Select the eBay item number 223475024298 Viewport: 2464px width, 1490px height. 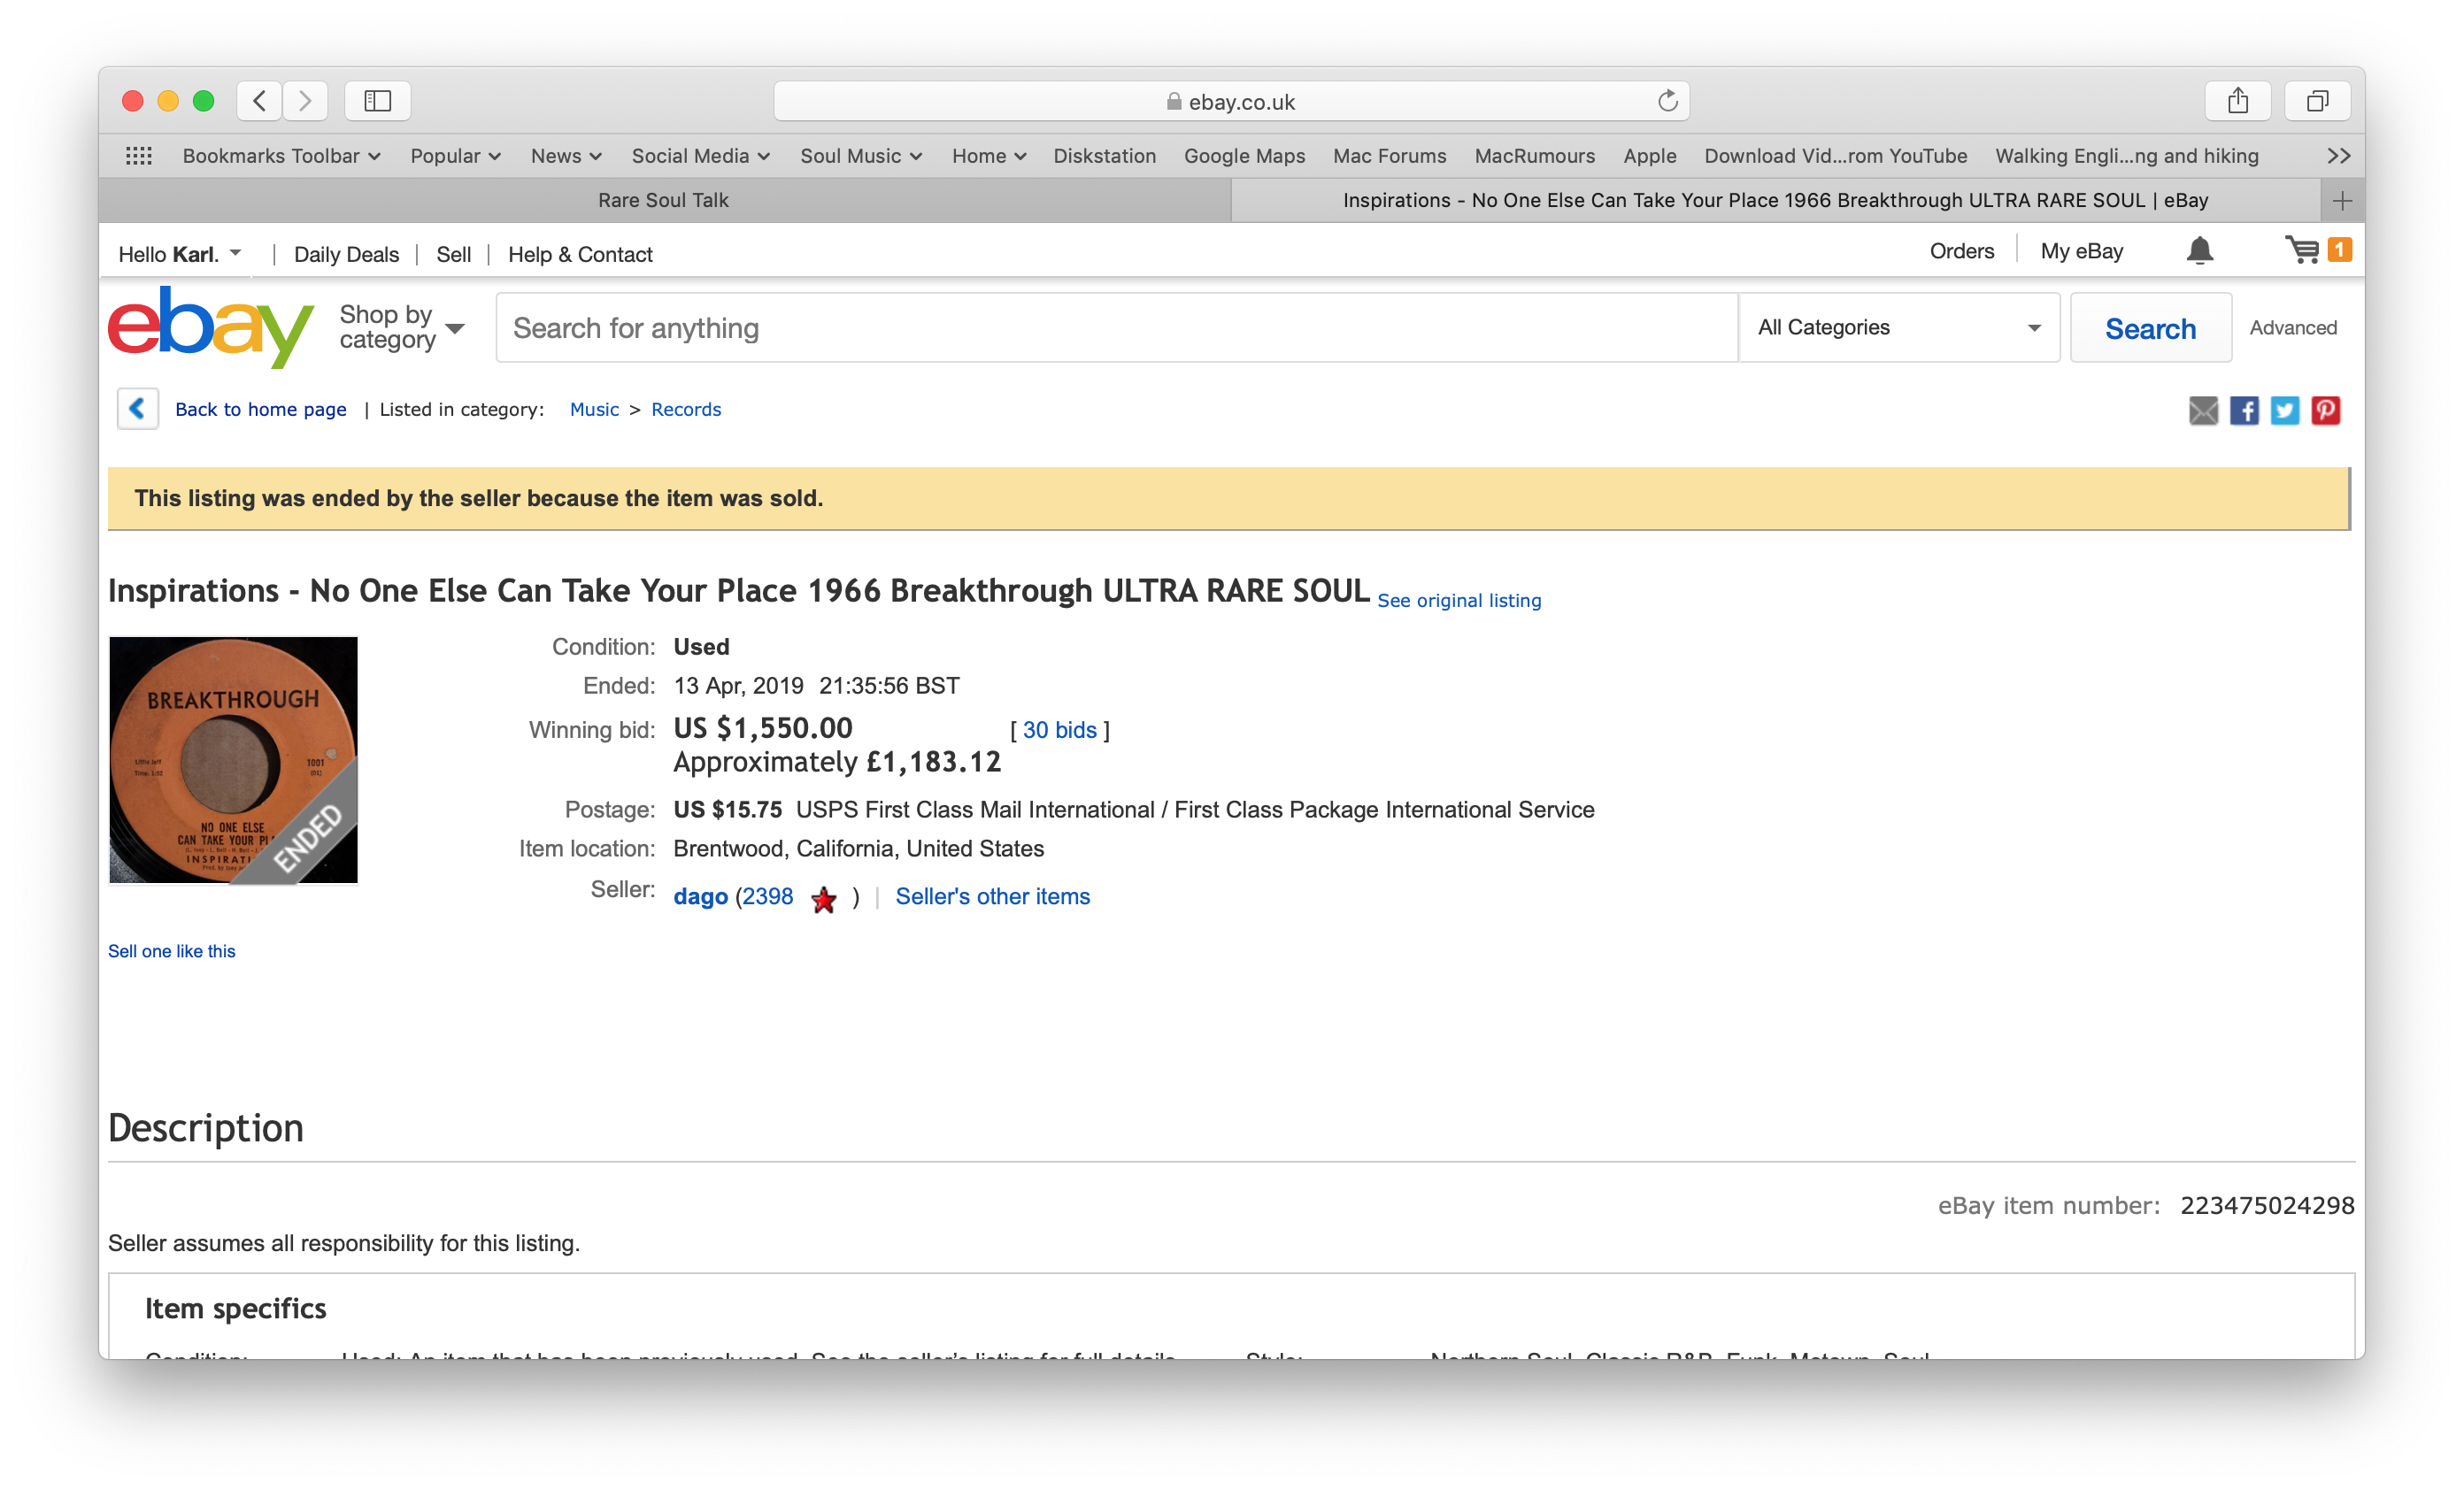(2267, 1205)
